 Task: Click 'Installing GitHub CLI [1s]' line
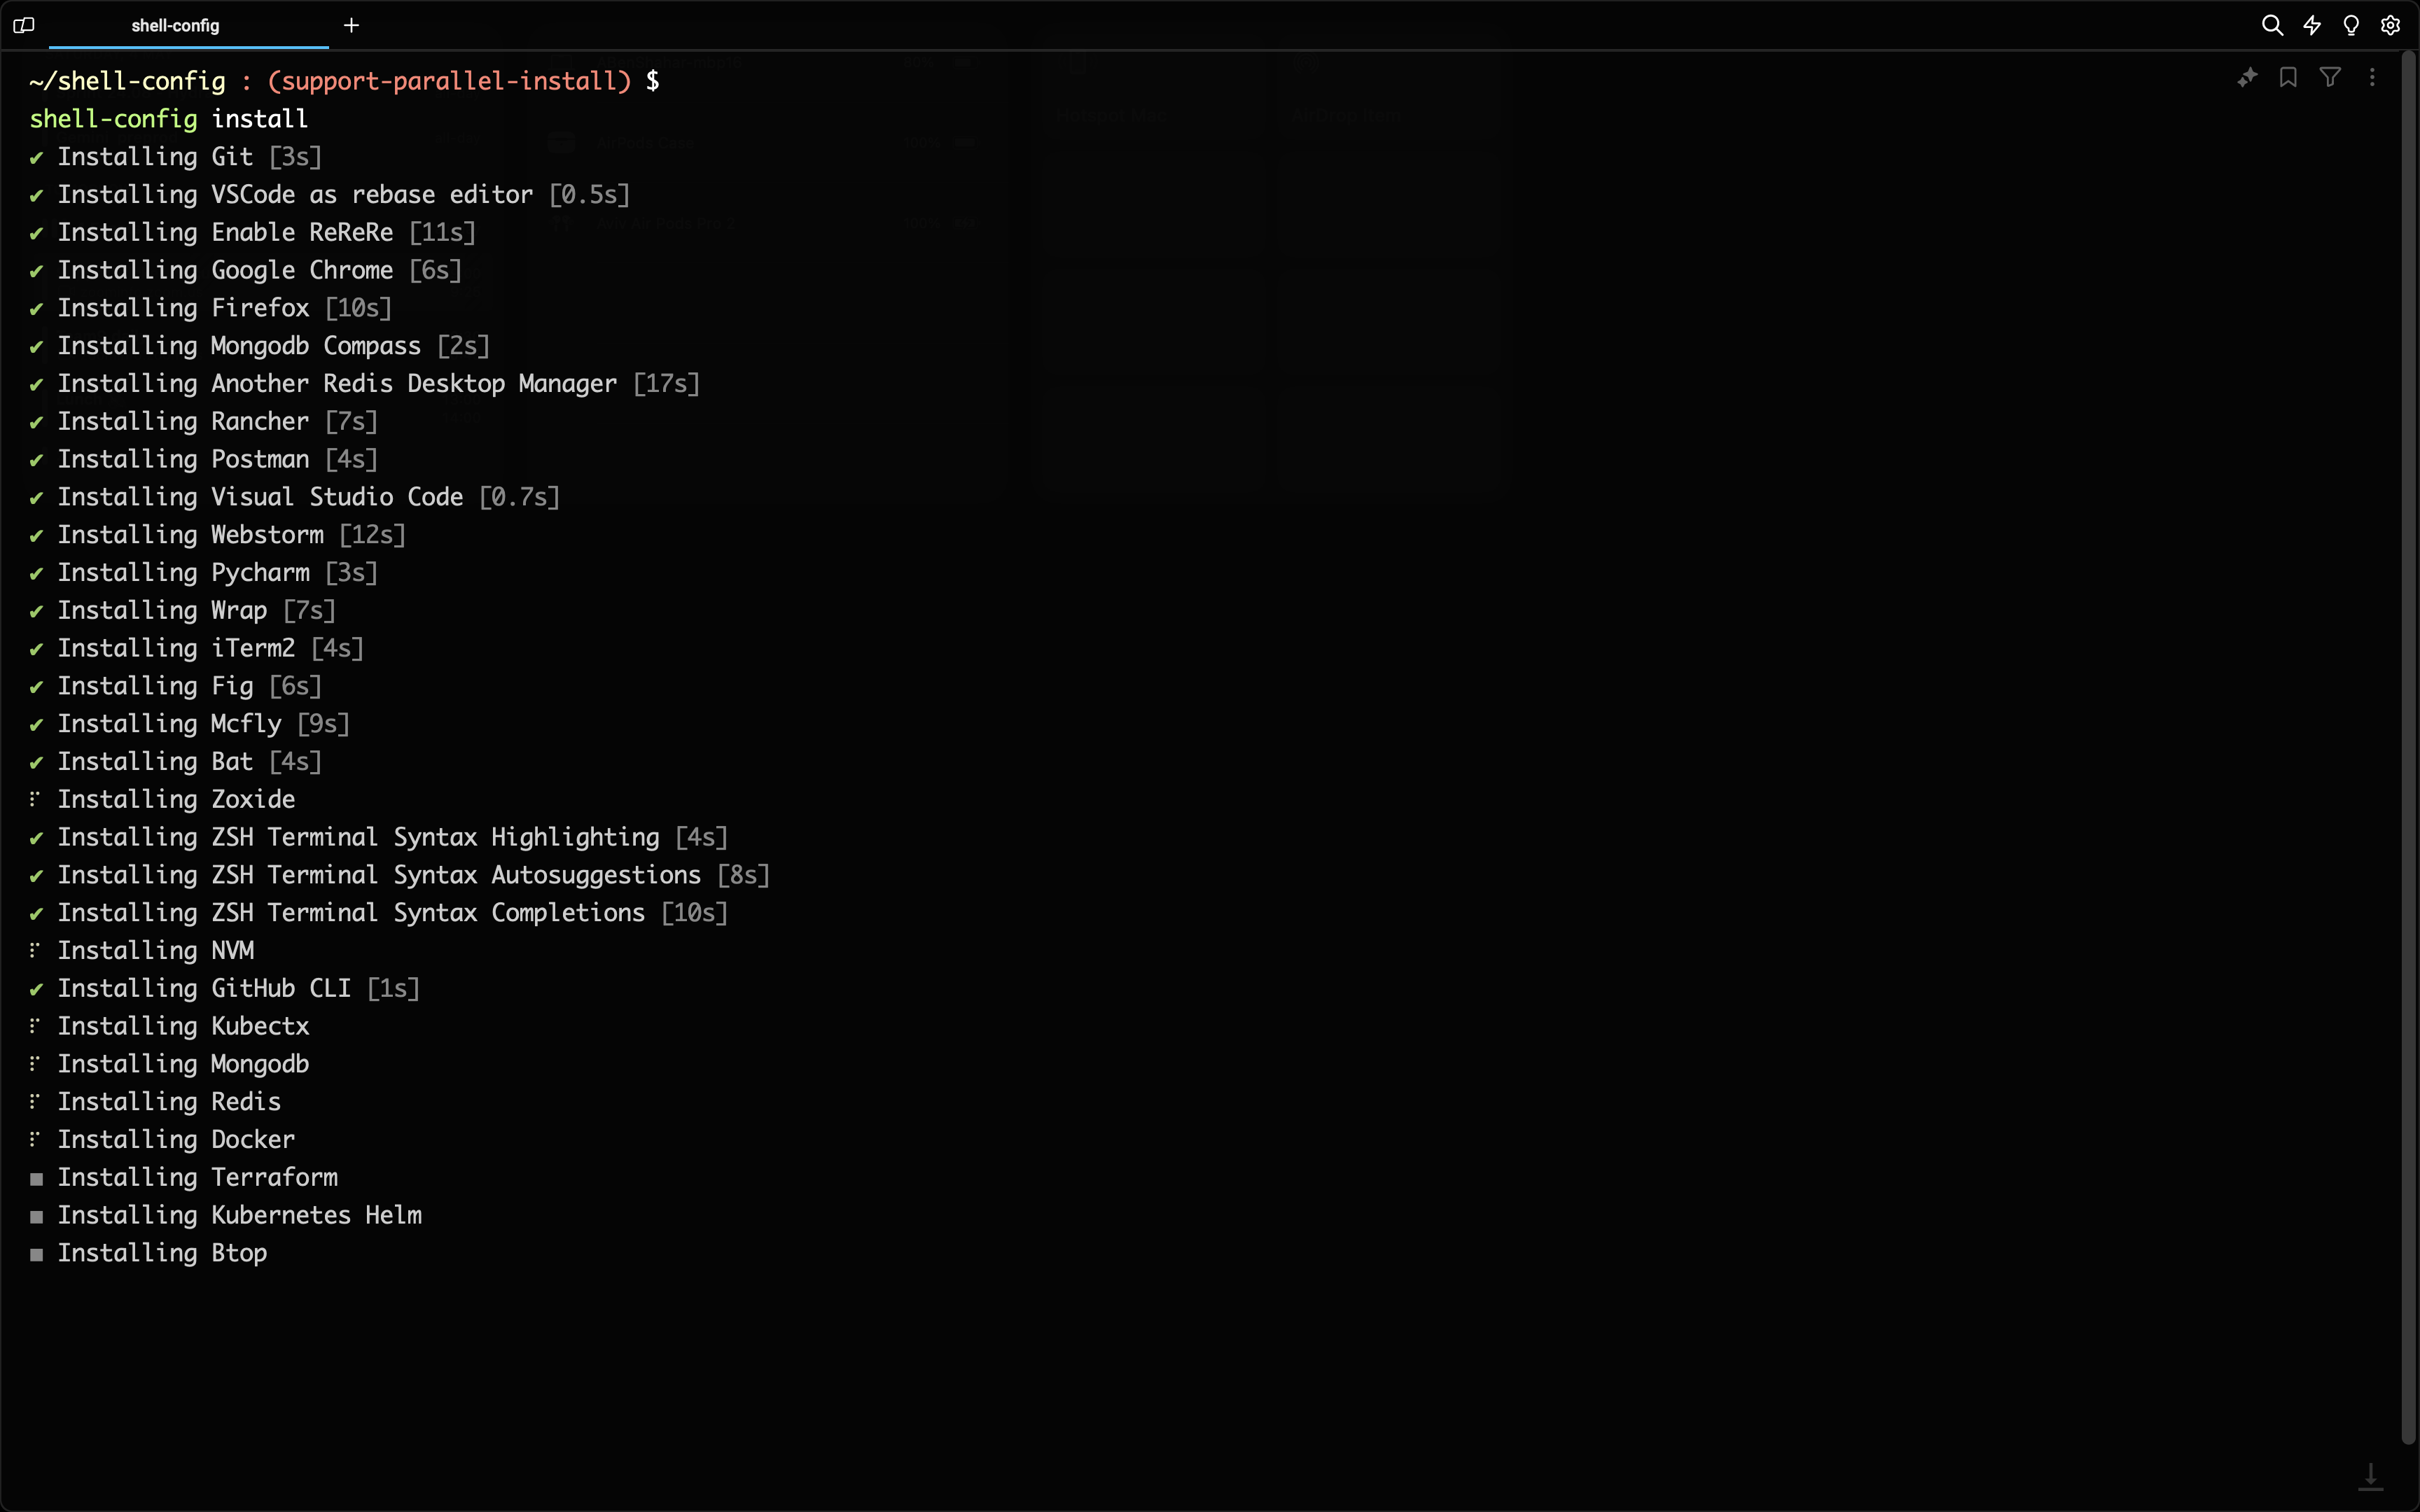pyautogui.click(x=225, y=989)
